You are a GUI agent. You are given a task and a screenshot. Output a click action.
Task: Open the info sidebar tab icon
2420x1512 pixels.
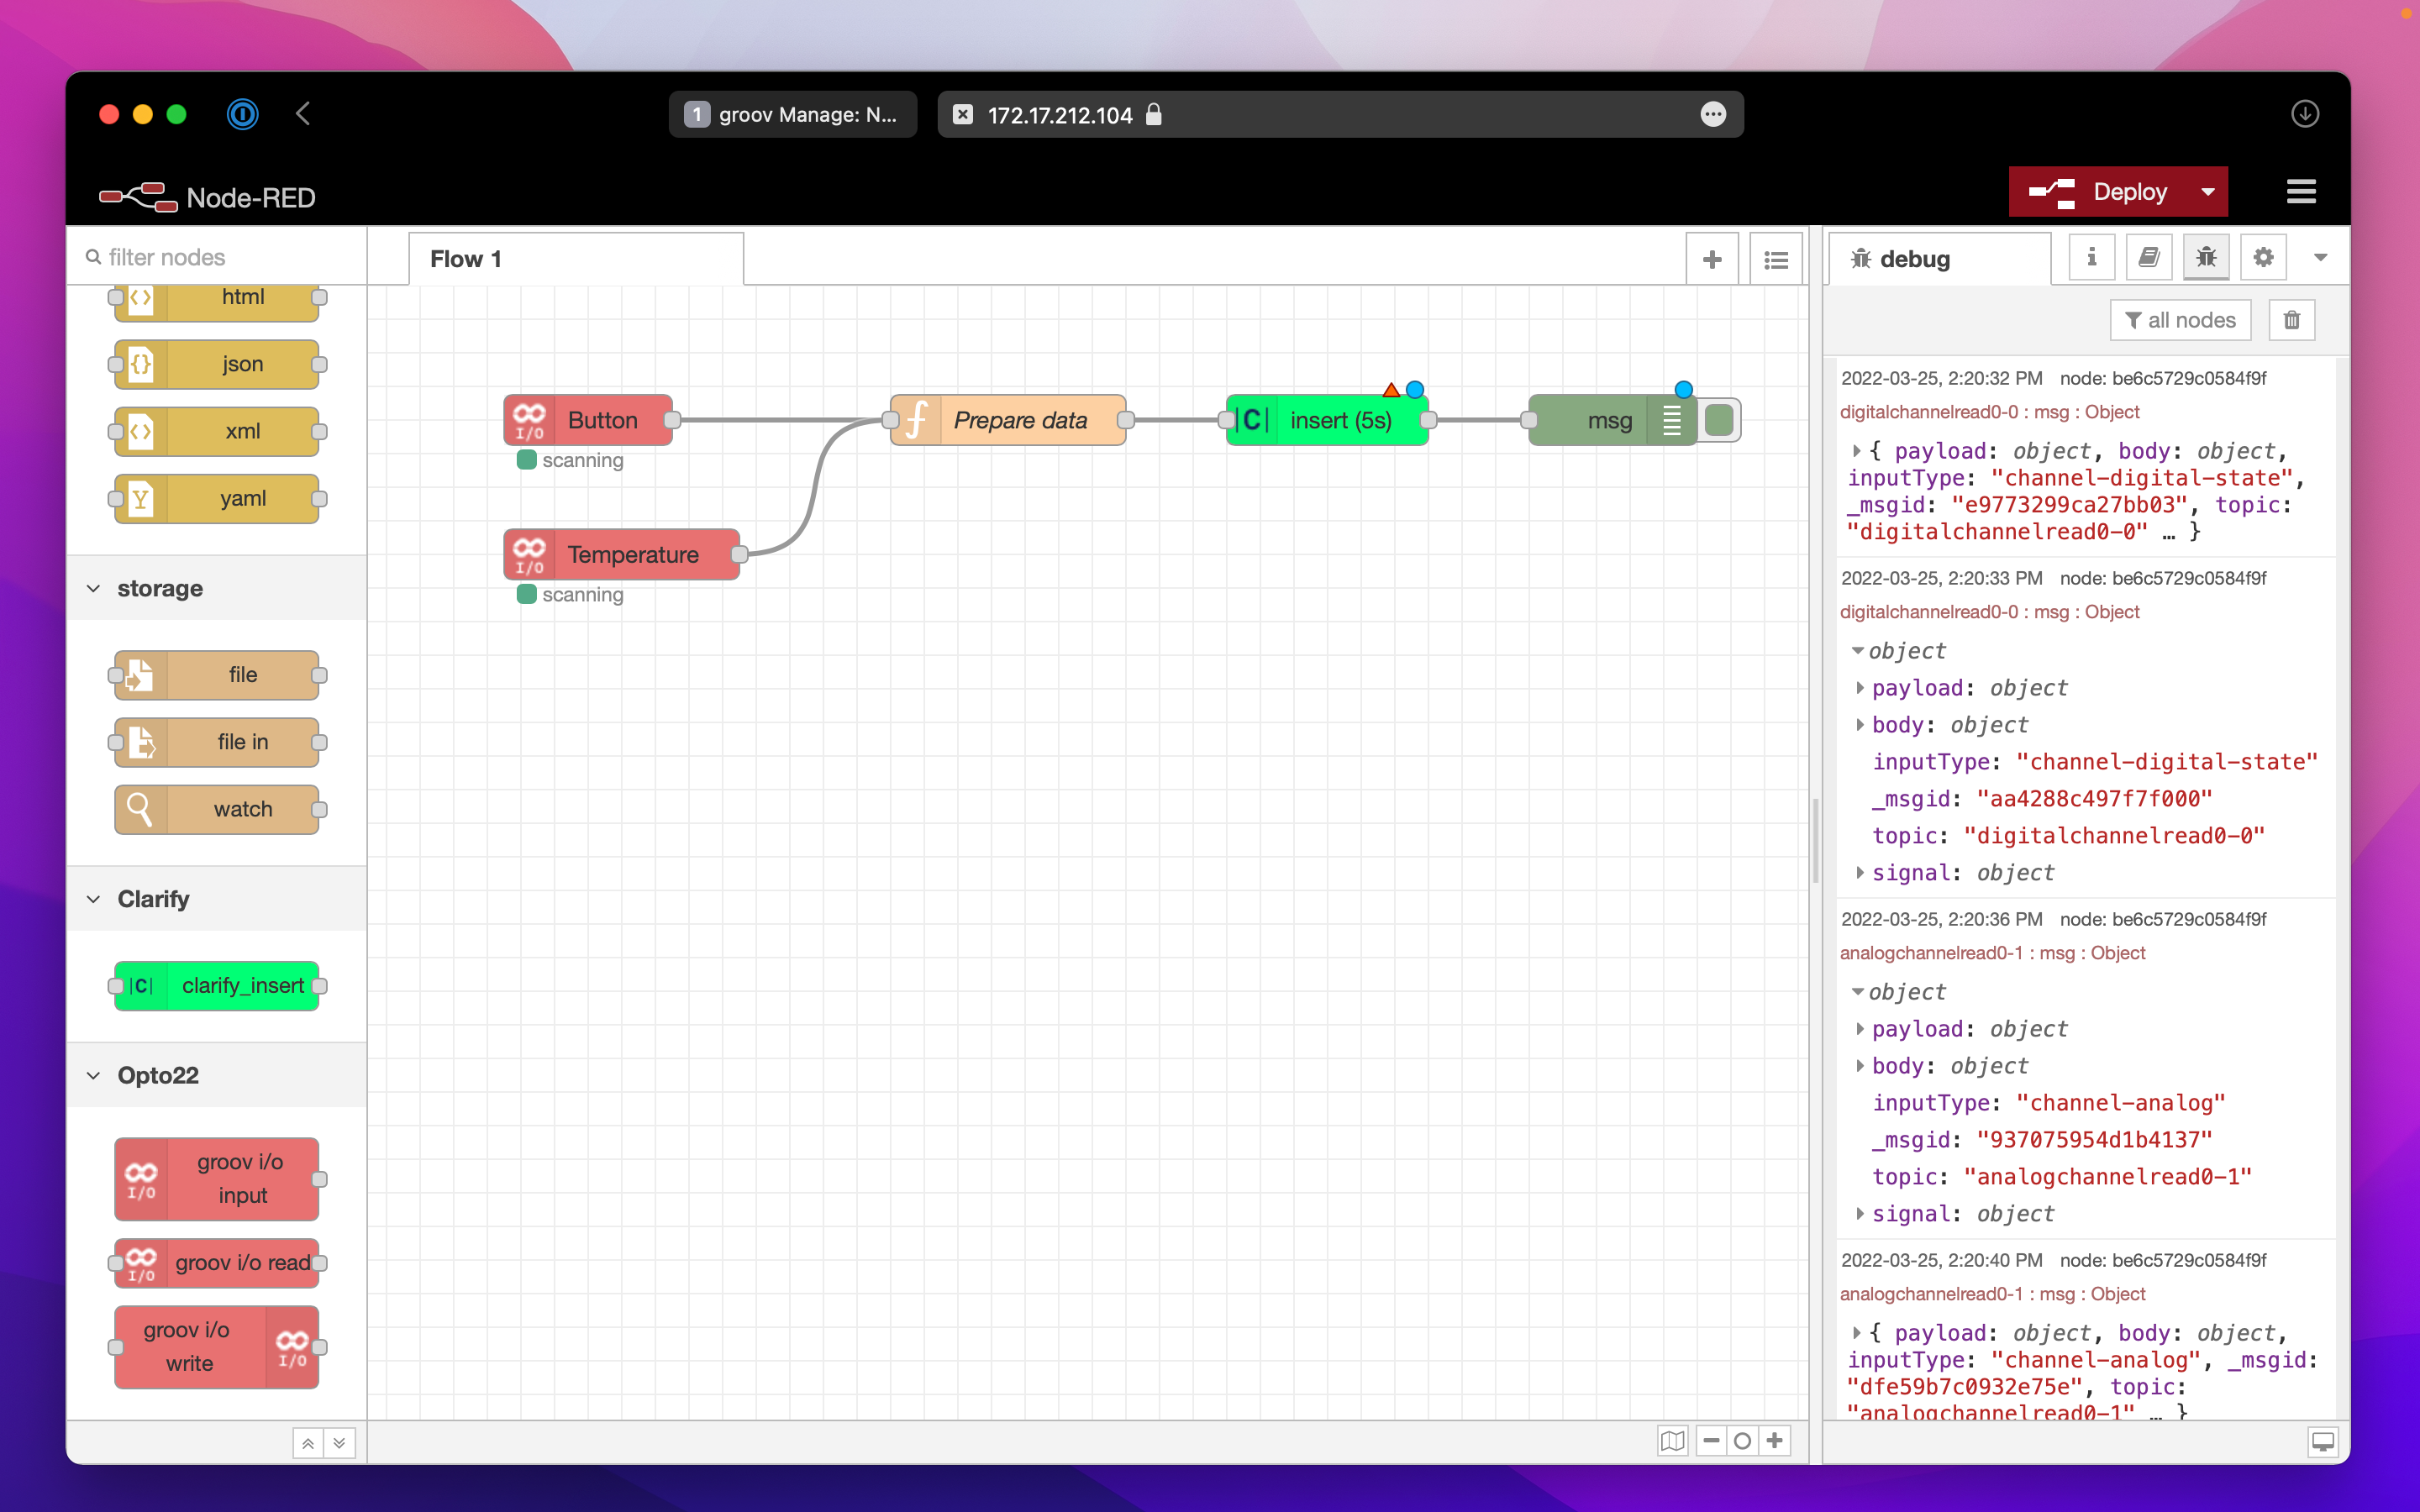point(2091,258)
